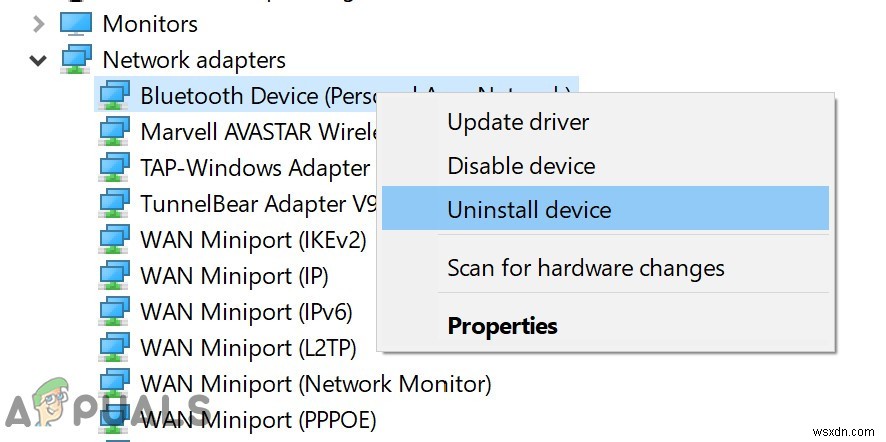This screenshot has width=886, height=442.
Task: Click the WAN Miniport (PPPOE) icon
Action: pos(116,420)
